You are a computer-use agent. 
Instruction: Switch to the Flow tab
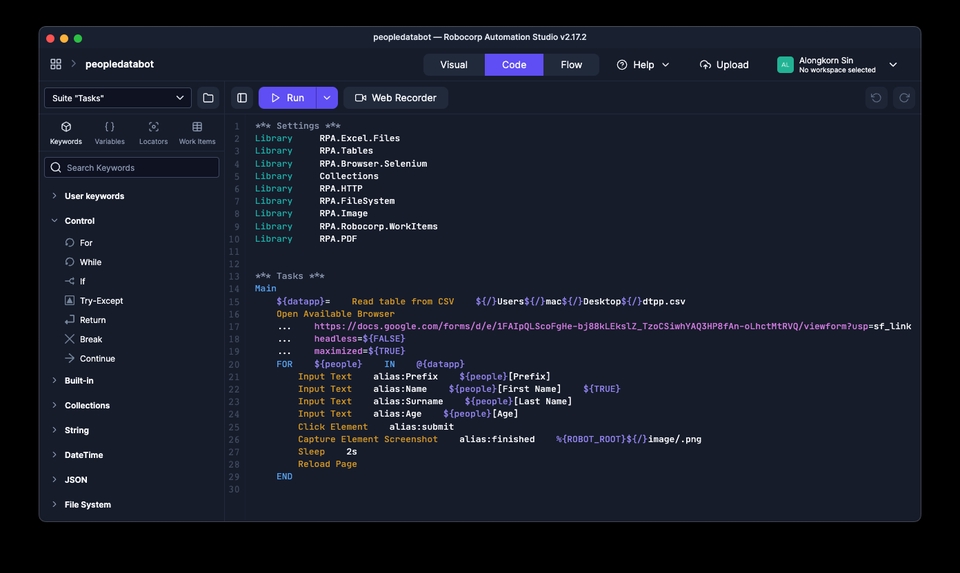coord(571,65)
